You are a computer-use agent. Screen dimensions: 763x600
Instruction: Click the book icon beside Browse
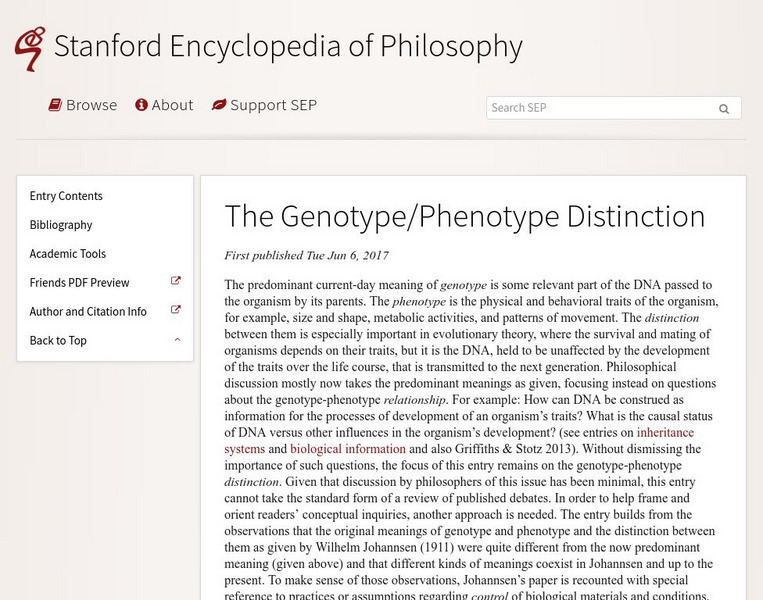coord(56,105)
